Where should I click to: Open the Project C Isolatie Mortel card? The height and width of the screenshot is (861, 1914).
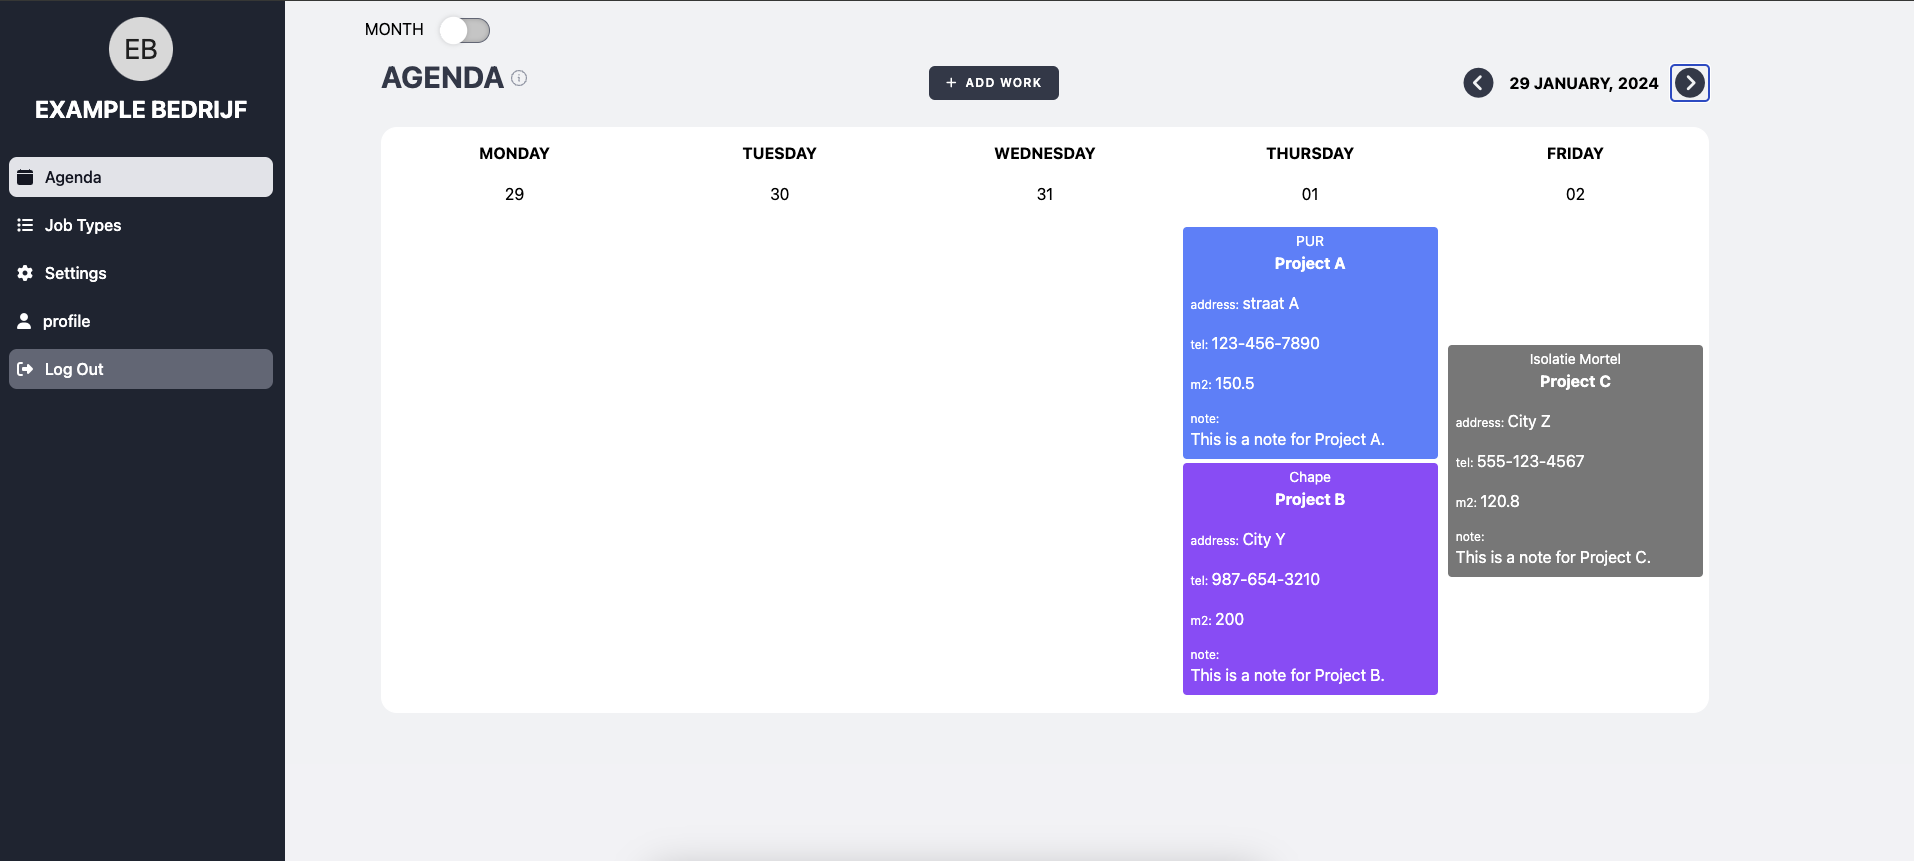(x=1575, y=461)
